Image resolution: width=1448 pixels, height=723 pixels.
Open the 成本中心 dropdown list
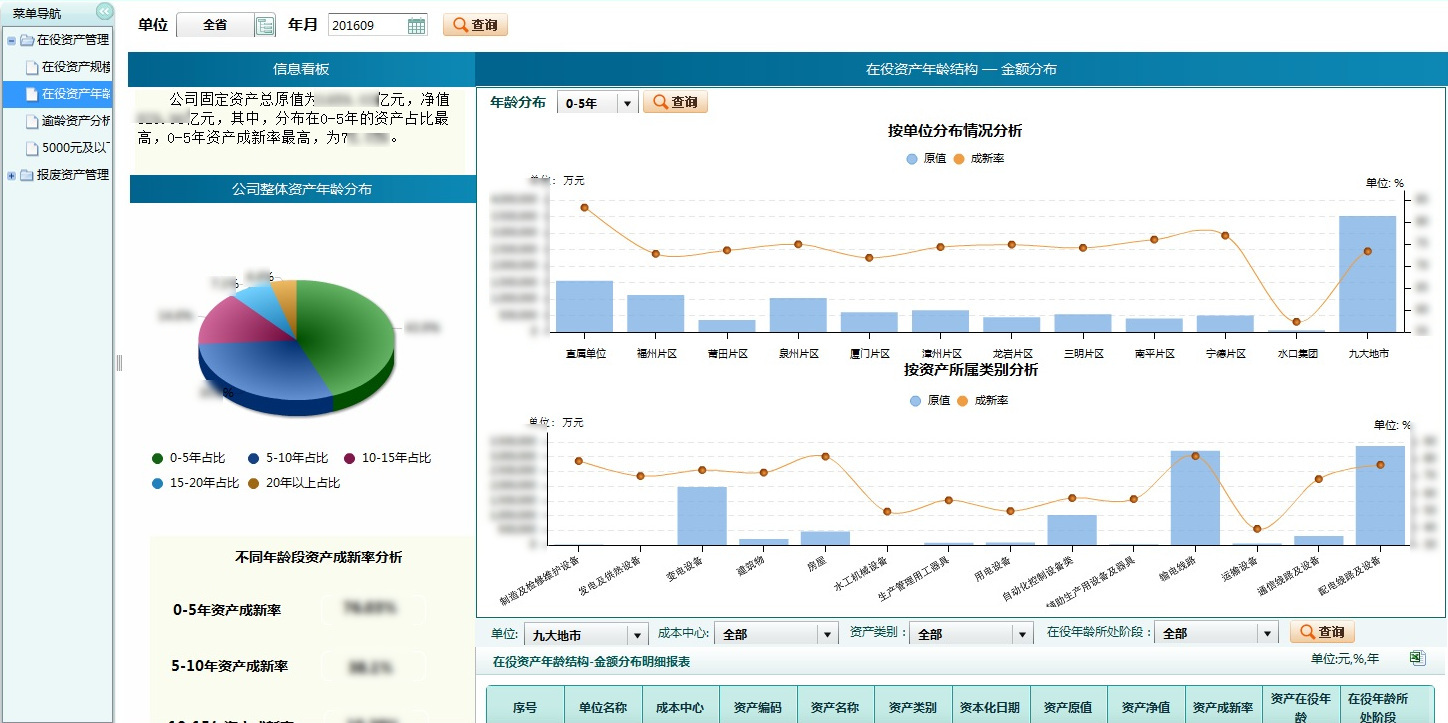[827, 634]
